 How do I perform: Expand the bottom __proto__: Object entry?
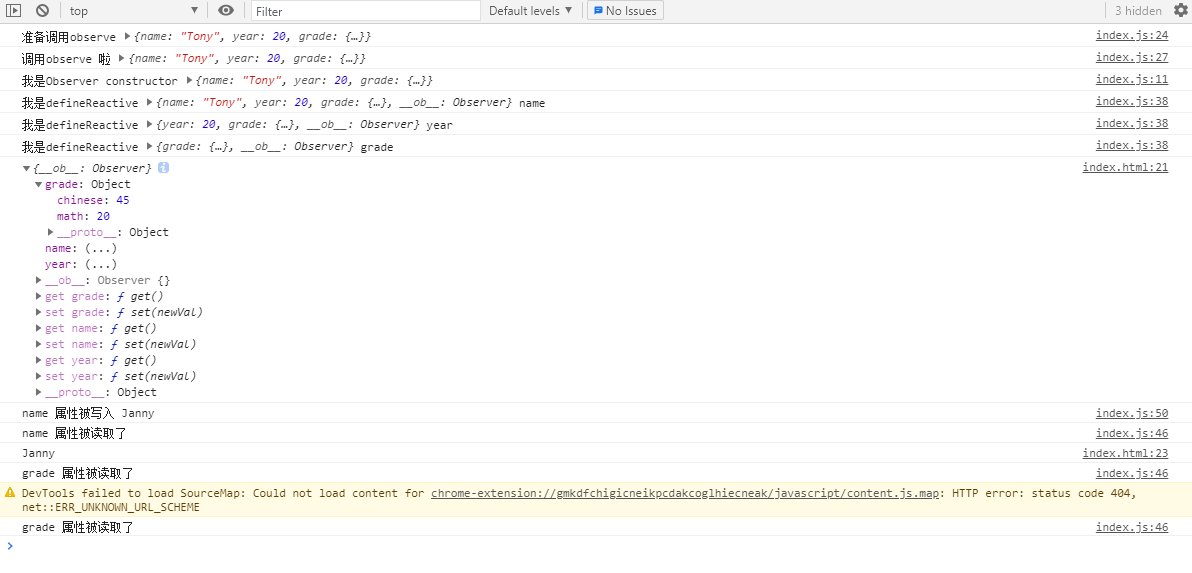pos(39,392)
